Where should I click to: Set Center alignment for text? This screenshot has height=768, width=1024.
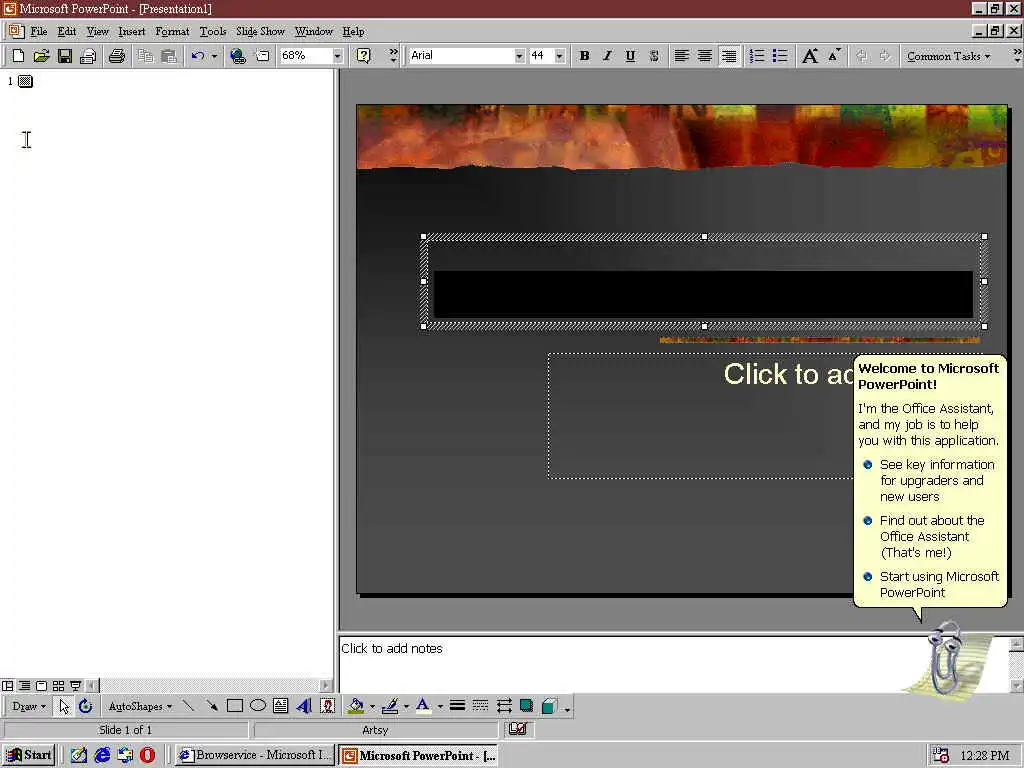(705, 56)
